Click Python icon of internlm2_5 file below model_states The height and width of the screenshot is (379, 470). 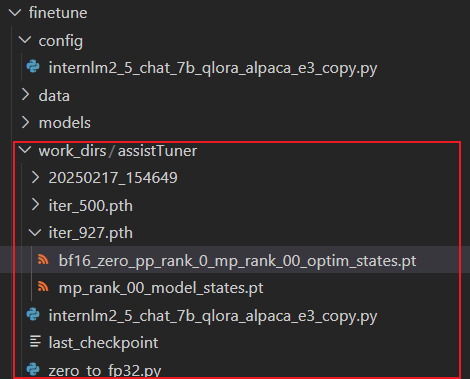point(33,315)
